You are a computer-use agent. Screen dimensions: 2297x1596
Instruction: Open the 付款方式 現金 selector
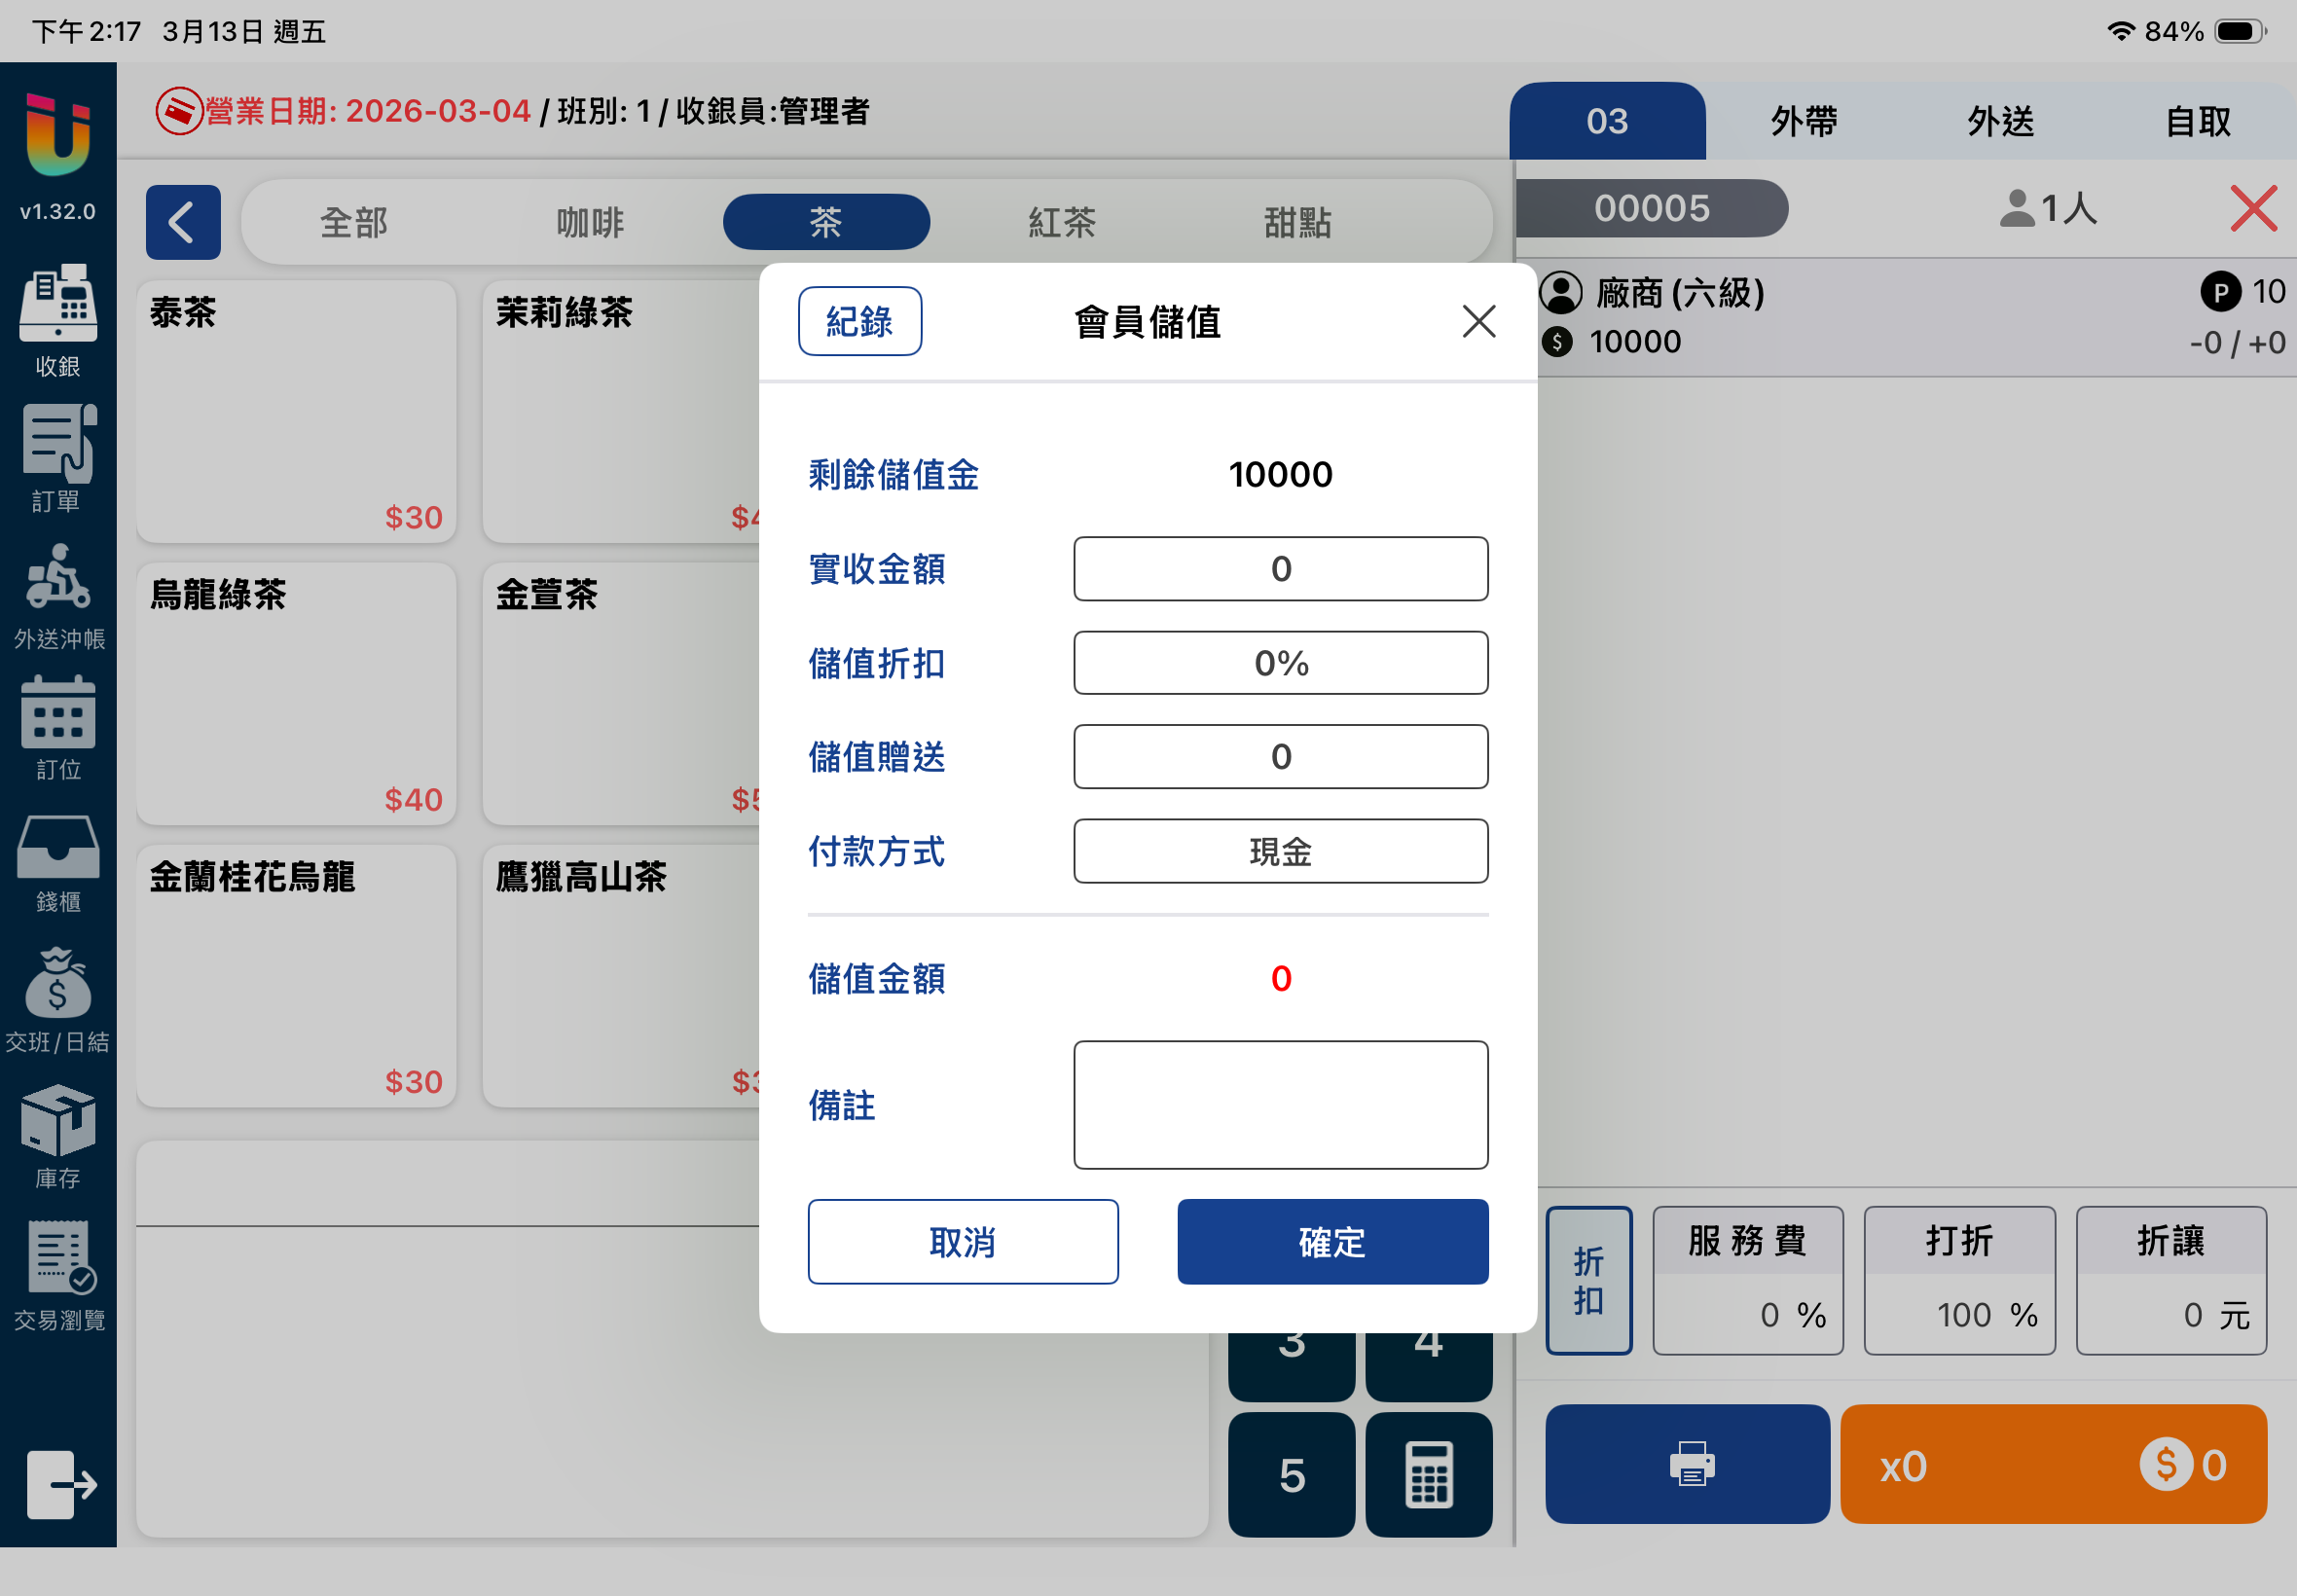[1280, 851]
